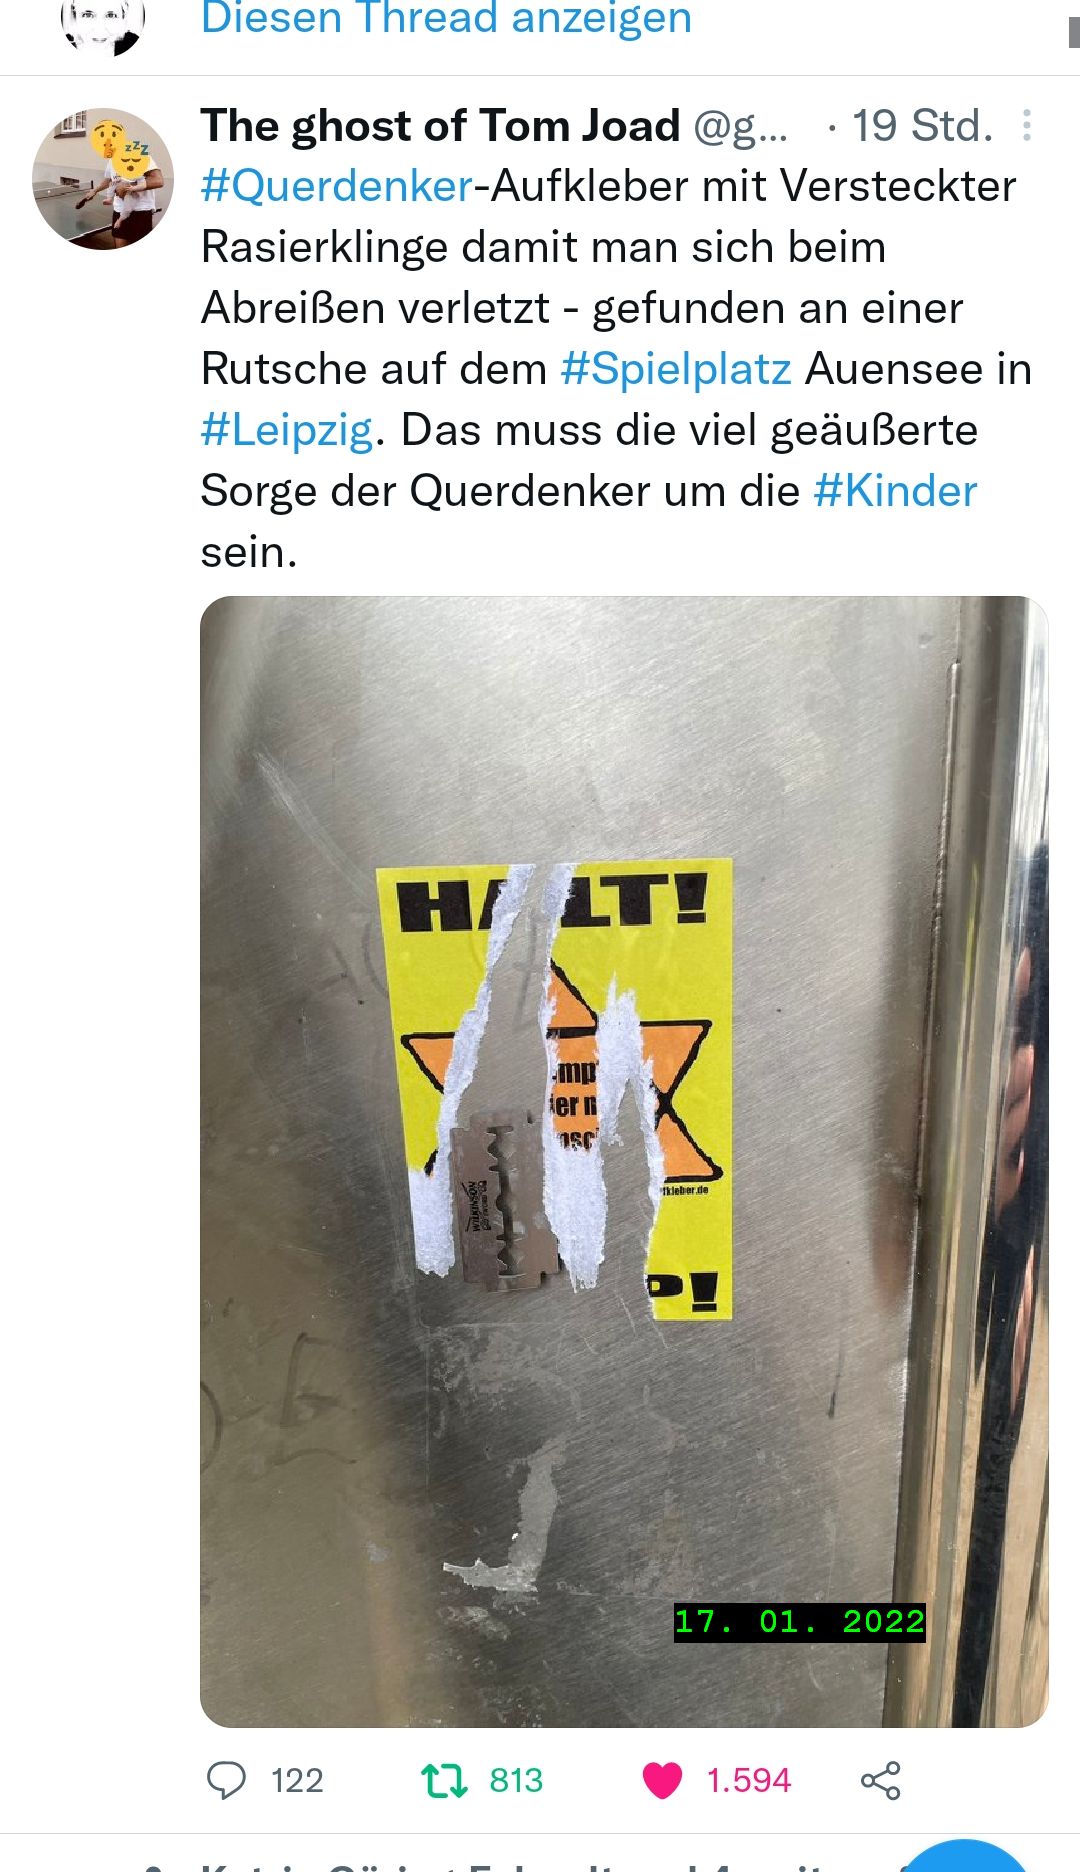Tap the truncated @g... username handle
The height and width of the screenshot is (1872, 1080).
click(741, 126)
